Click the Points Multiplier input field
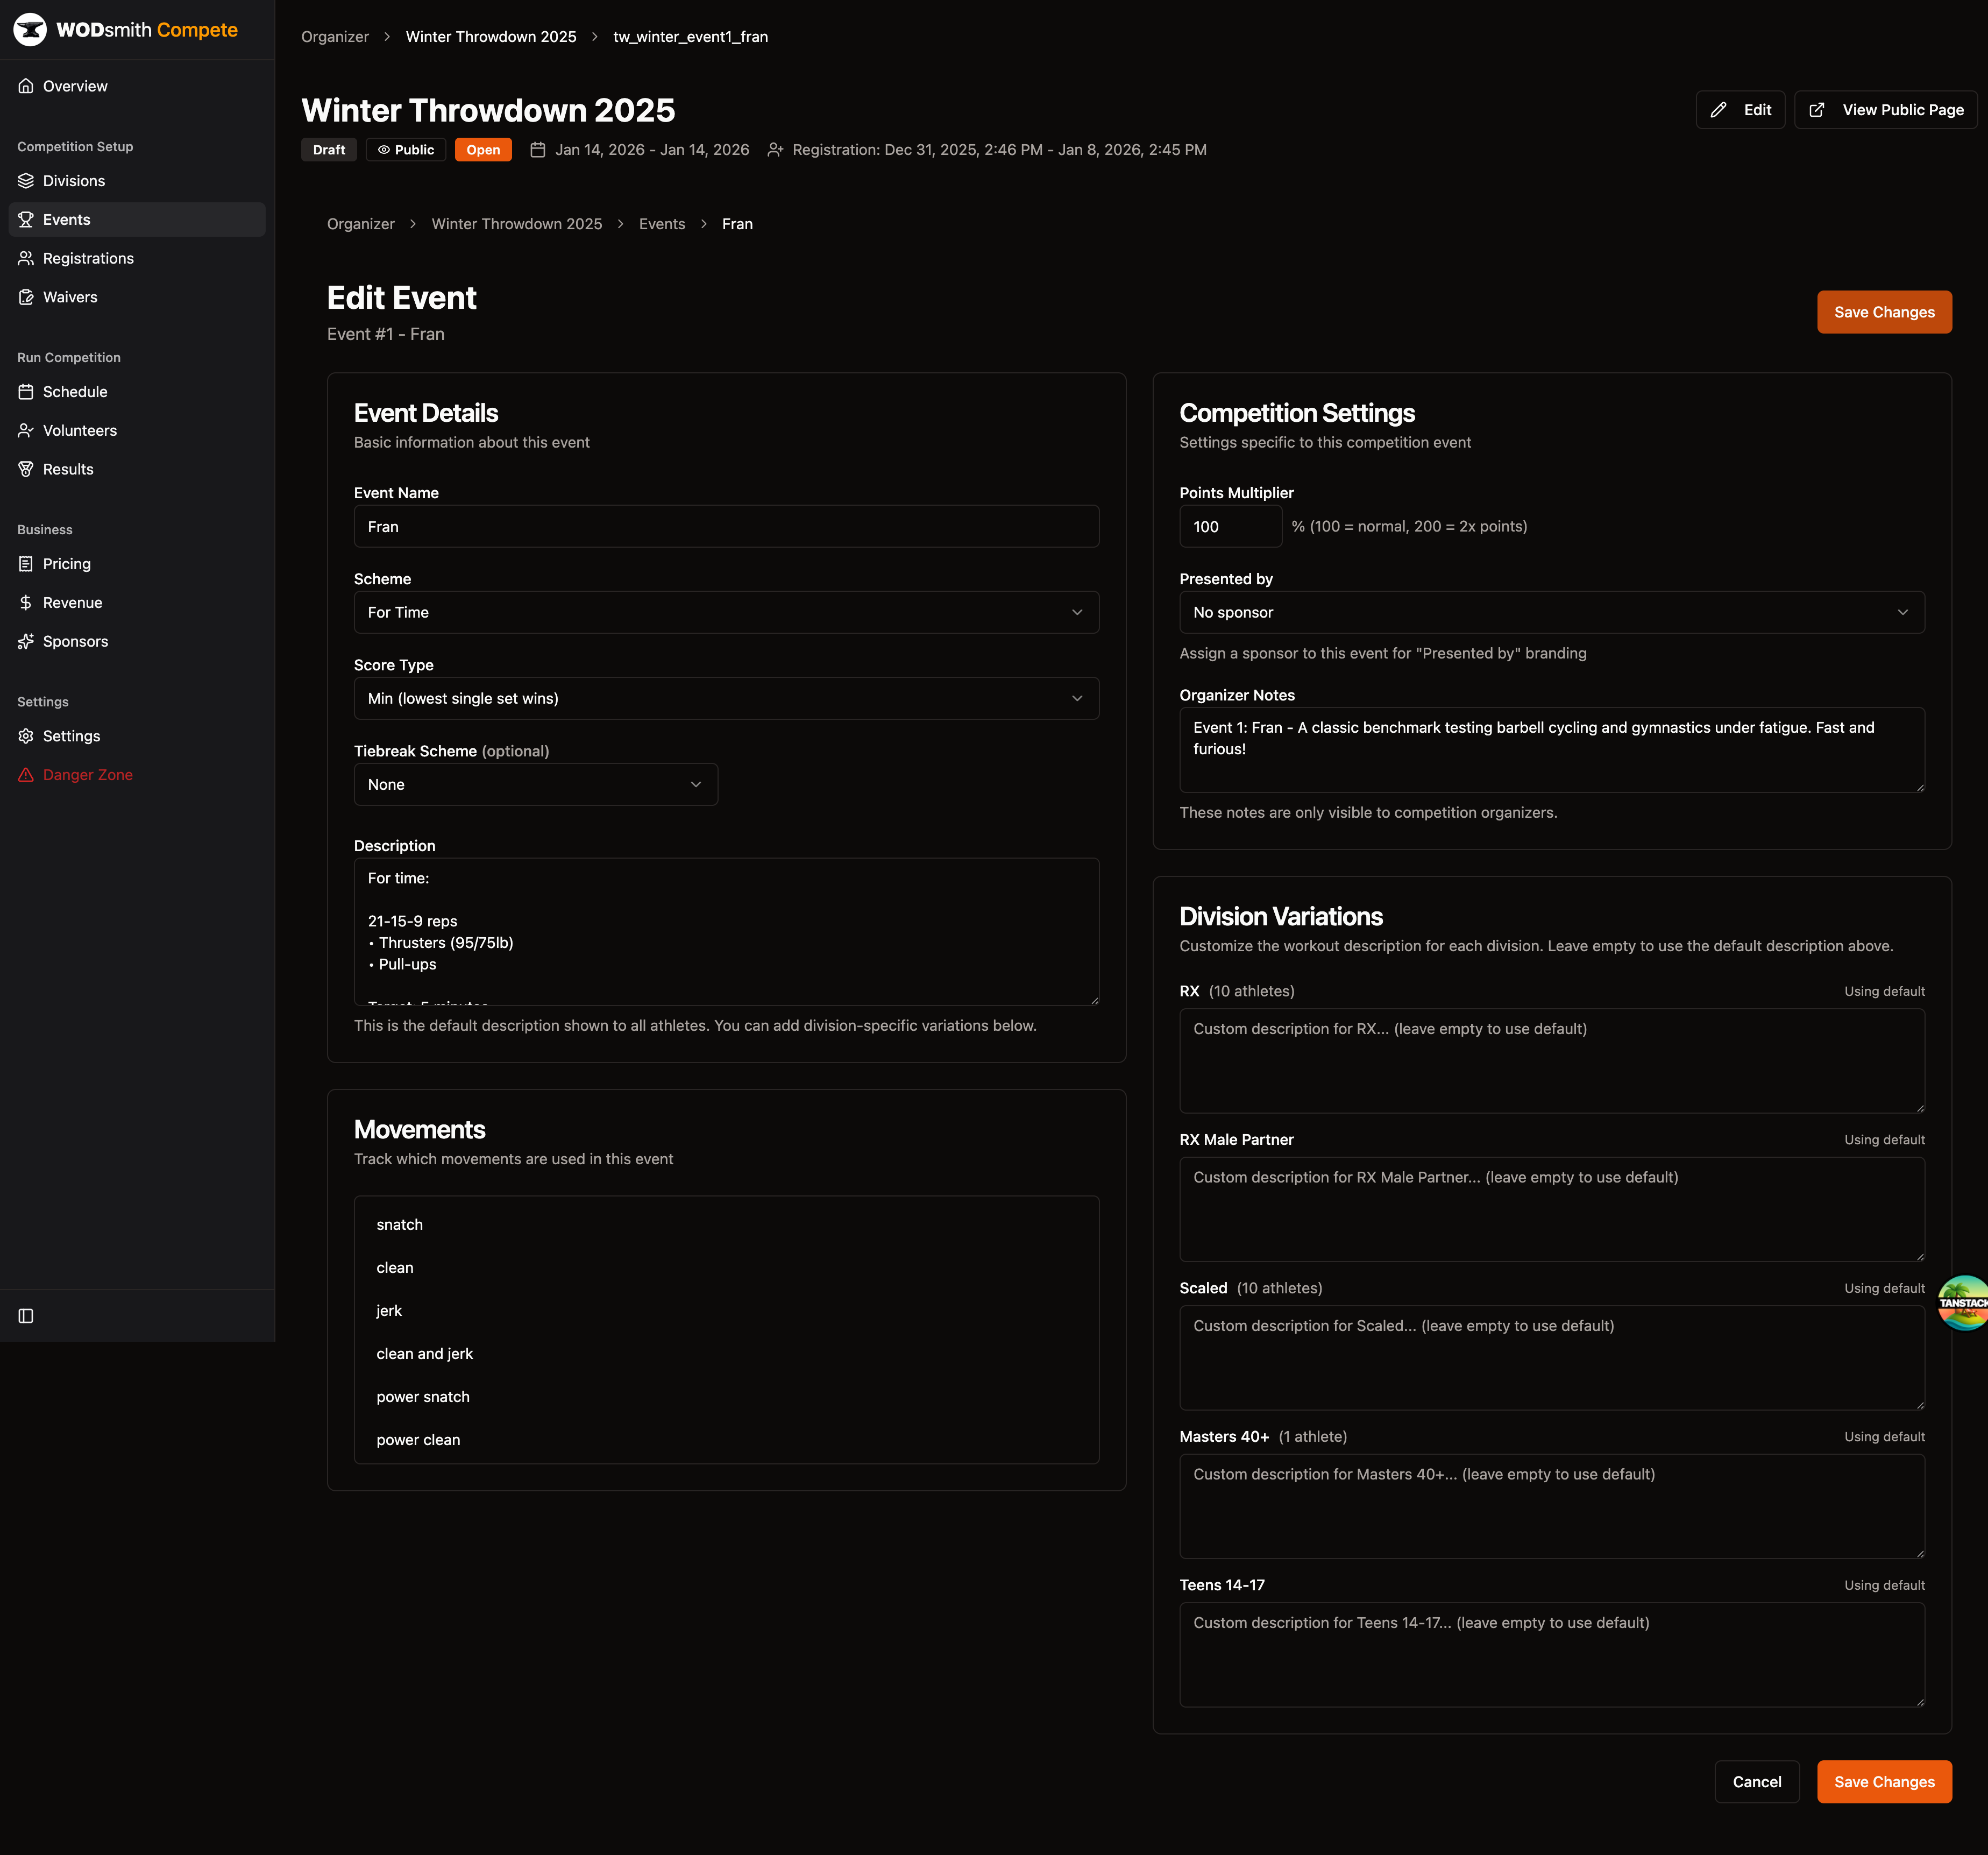This screenshot has width=1988, height=1855. [x=1230, y=527]
